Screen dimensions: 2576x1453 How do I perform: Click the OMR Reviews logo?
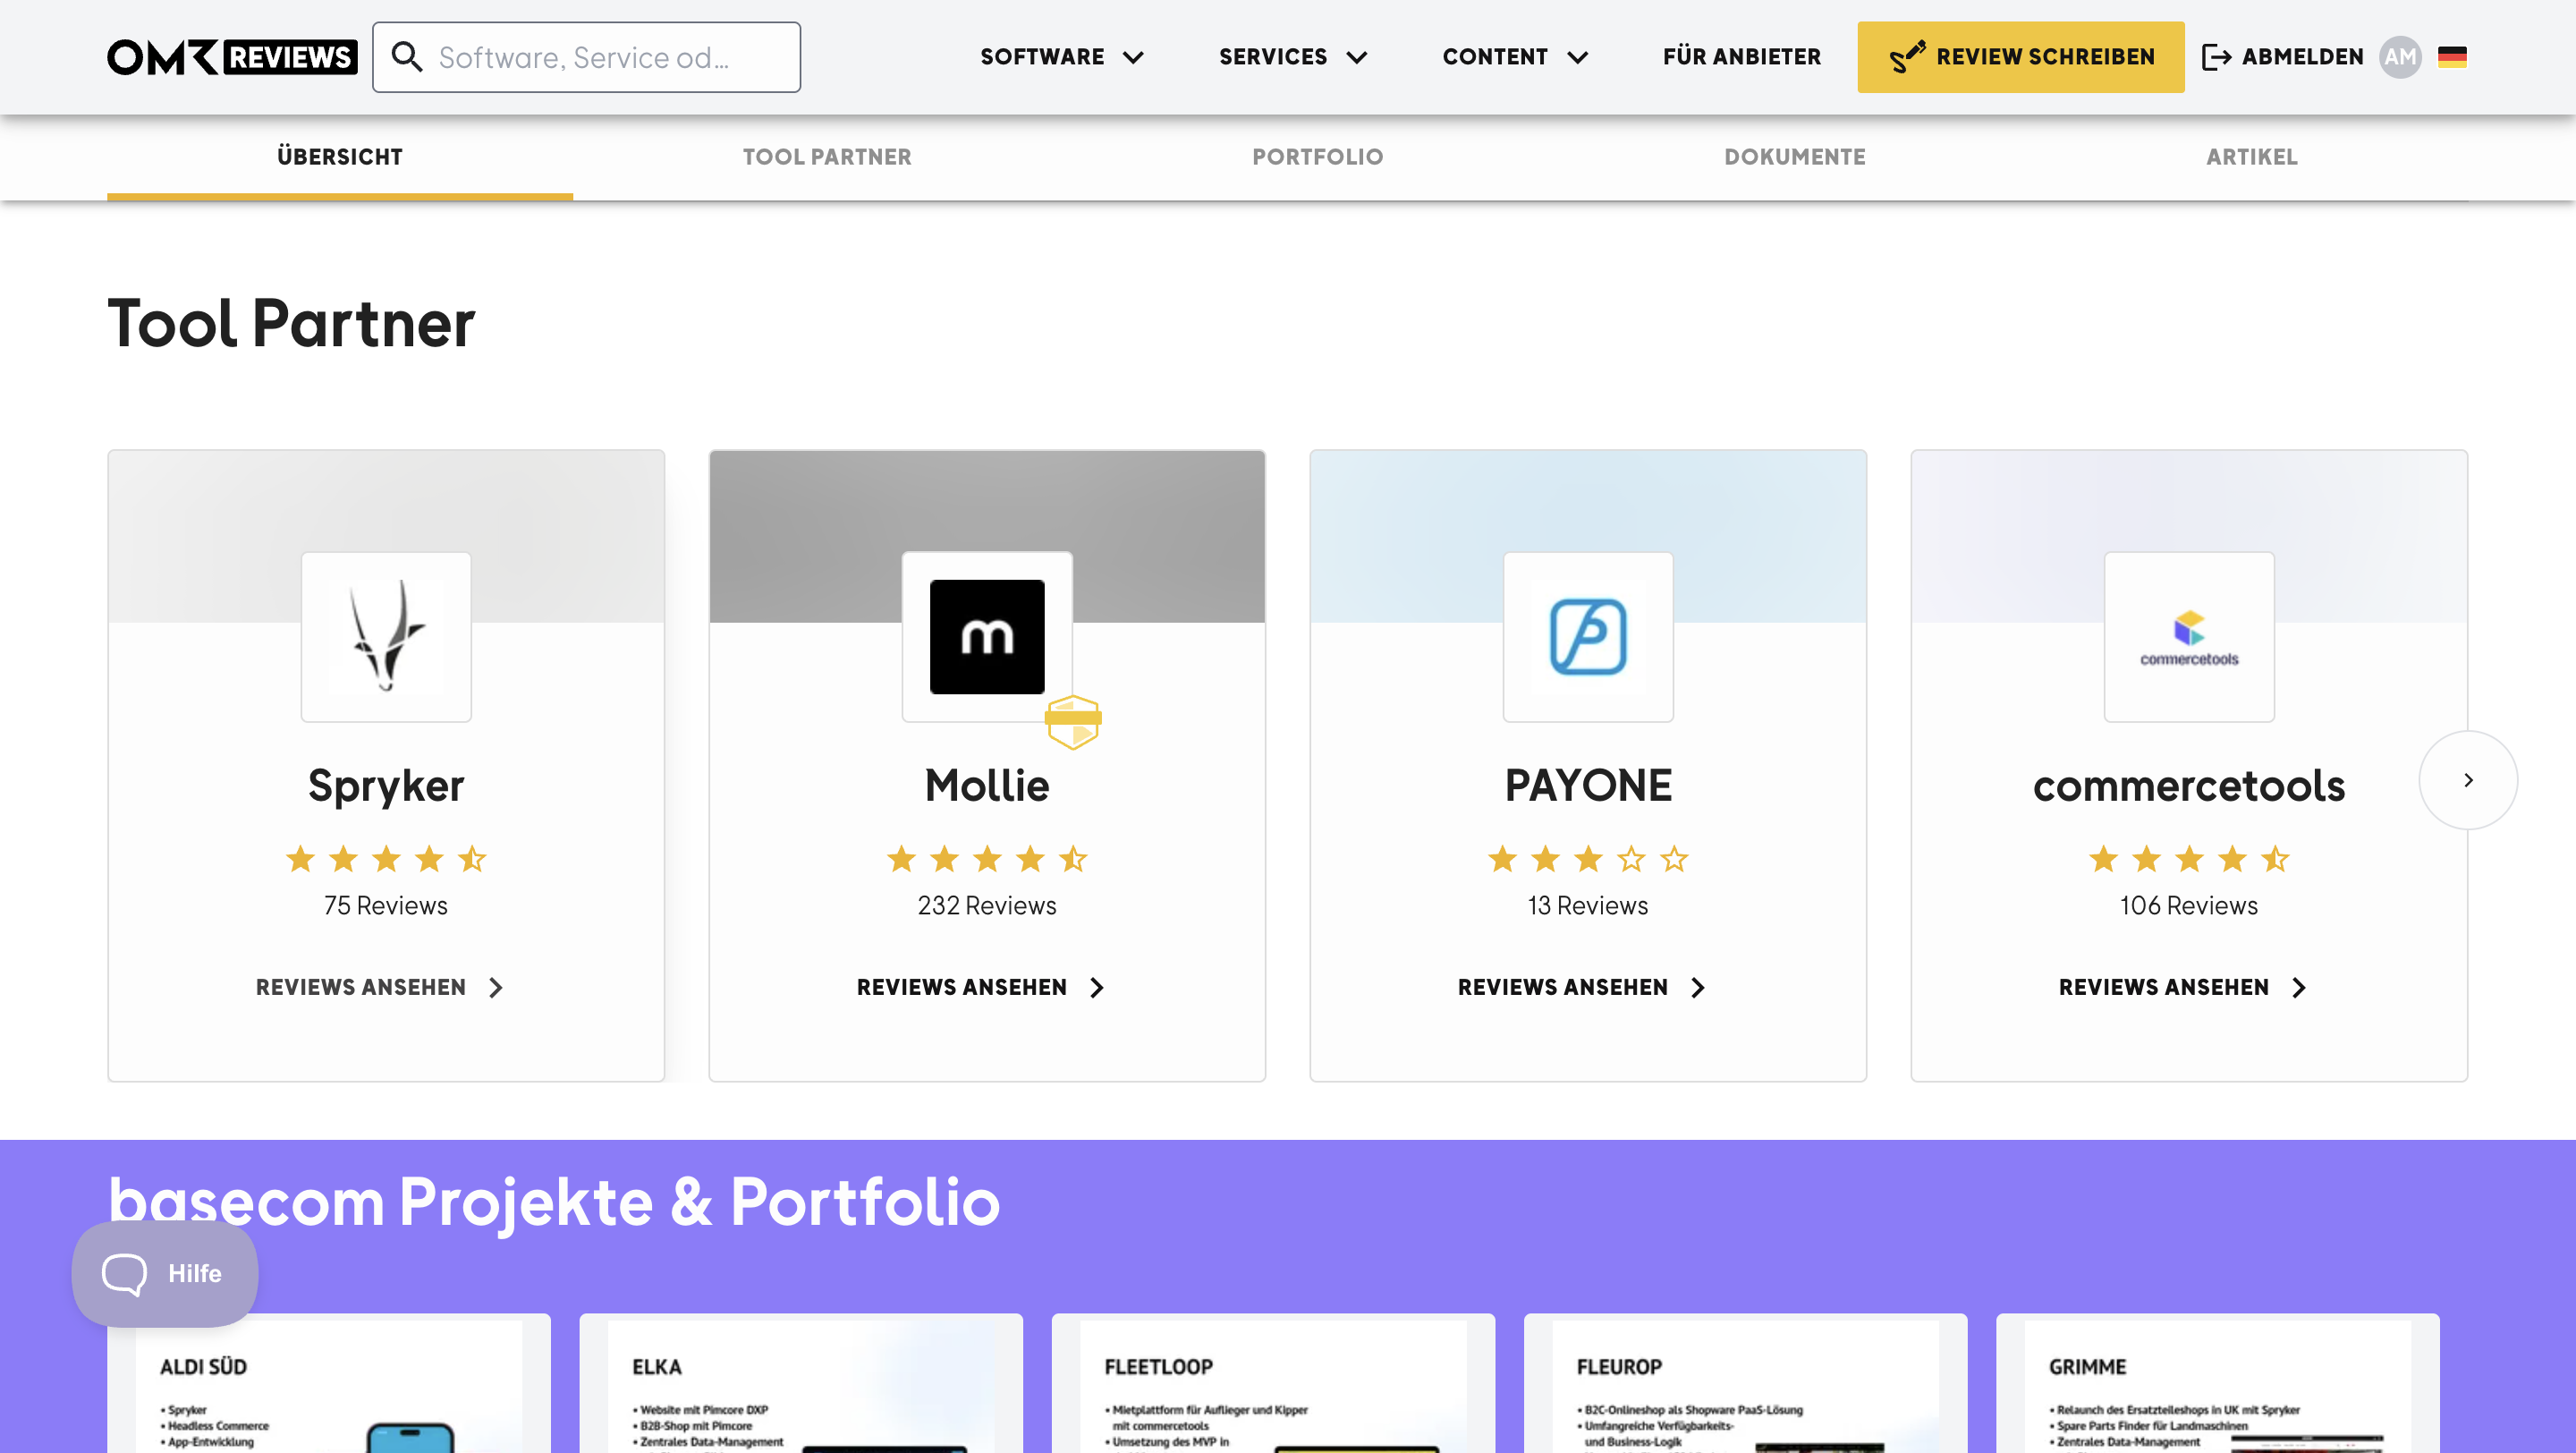click(x=232, y=57)
